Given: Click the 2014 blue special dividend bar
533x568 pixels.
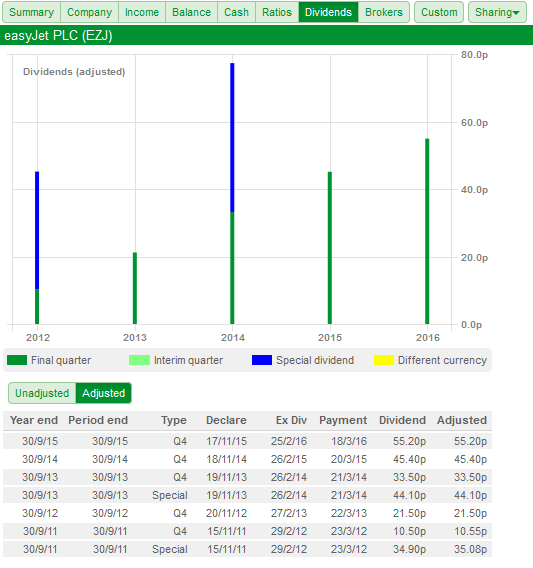Looking at the screenshot, I should (232, 138).
